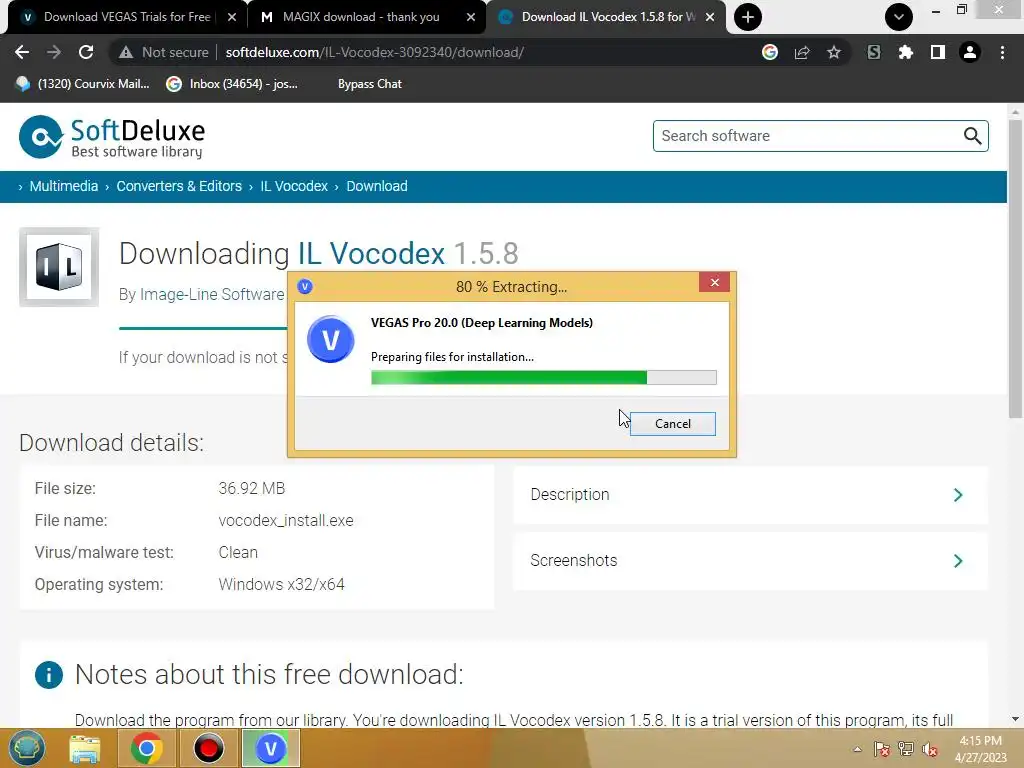Viewport: 1024px width, 768px height.
Task: Show hidden system tray icons
Action: coord(857,749)
